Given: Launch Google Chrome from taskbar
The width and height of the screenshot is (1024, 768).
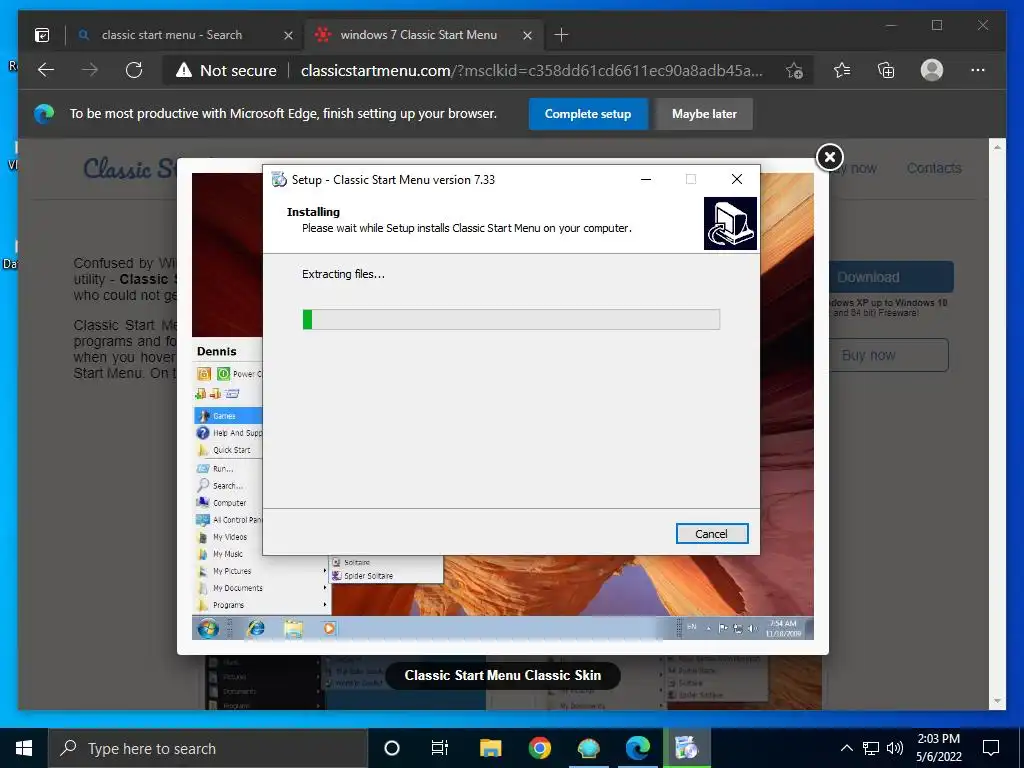Looking at the screenshot, I should click(x=539, y=748).
